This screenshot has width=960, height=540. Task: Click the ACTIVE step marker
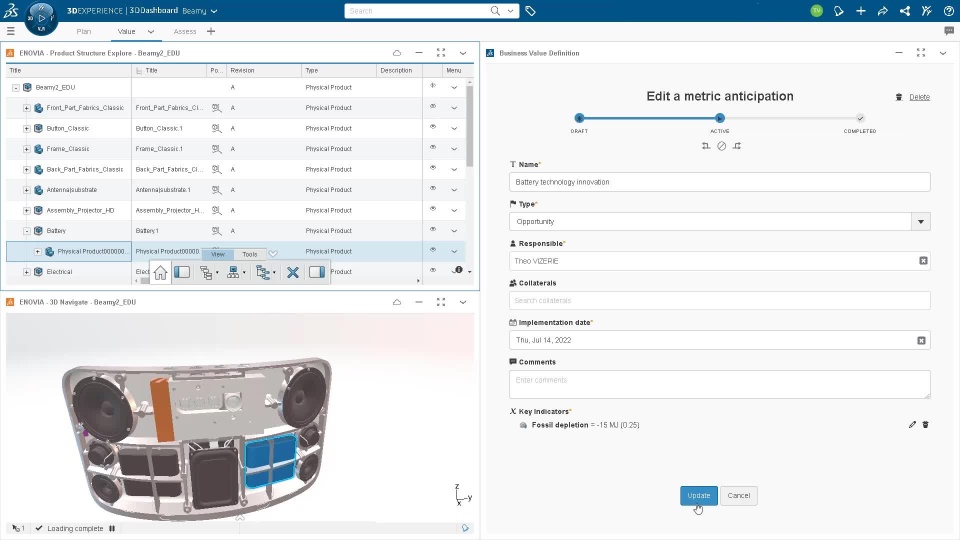(720, 118)
